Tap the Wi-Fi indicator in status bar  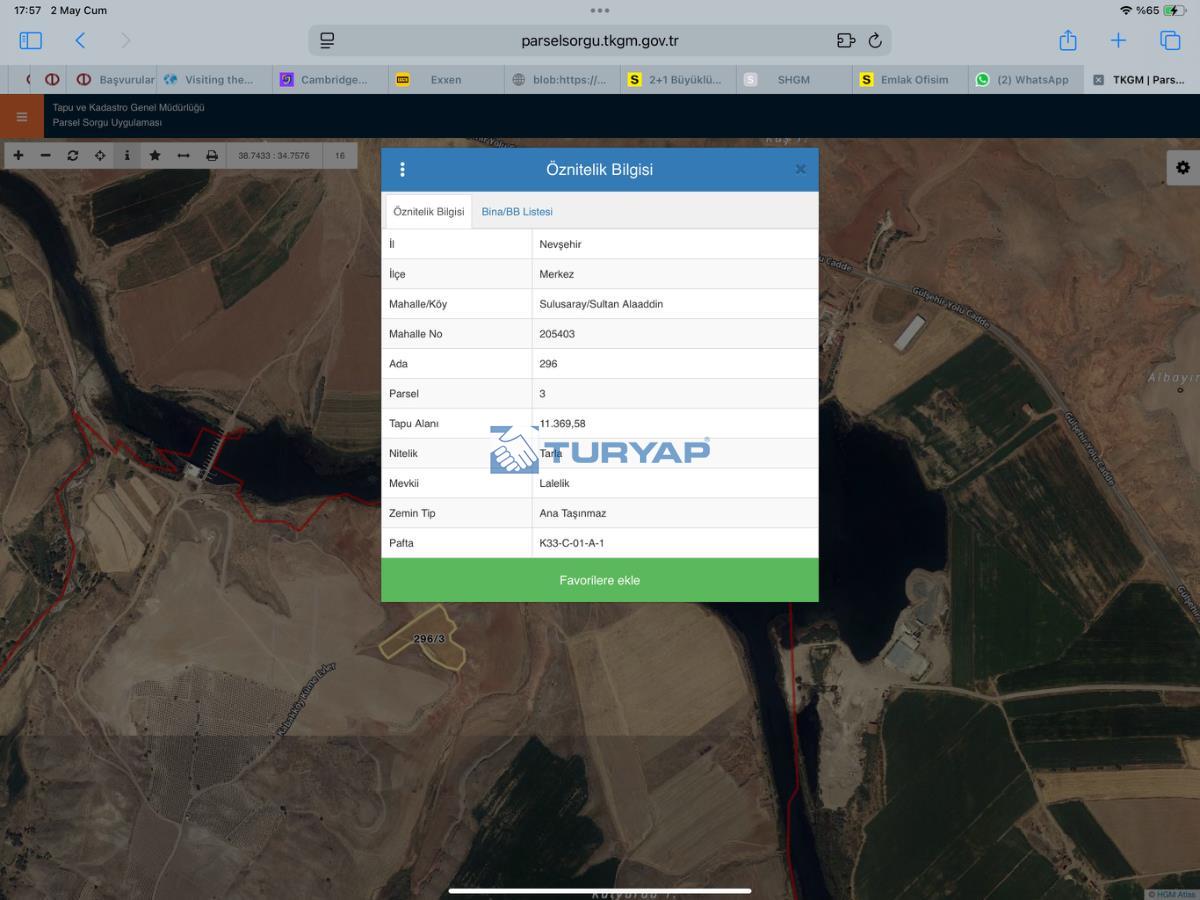1126,10
